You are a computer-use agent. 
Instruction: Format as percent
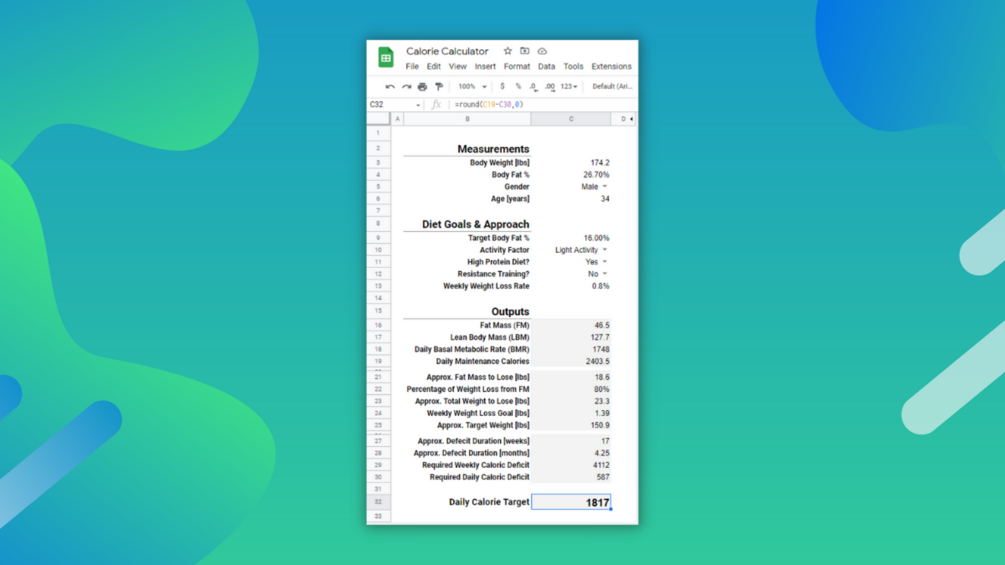(x=518, y=86)
